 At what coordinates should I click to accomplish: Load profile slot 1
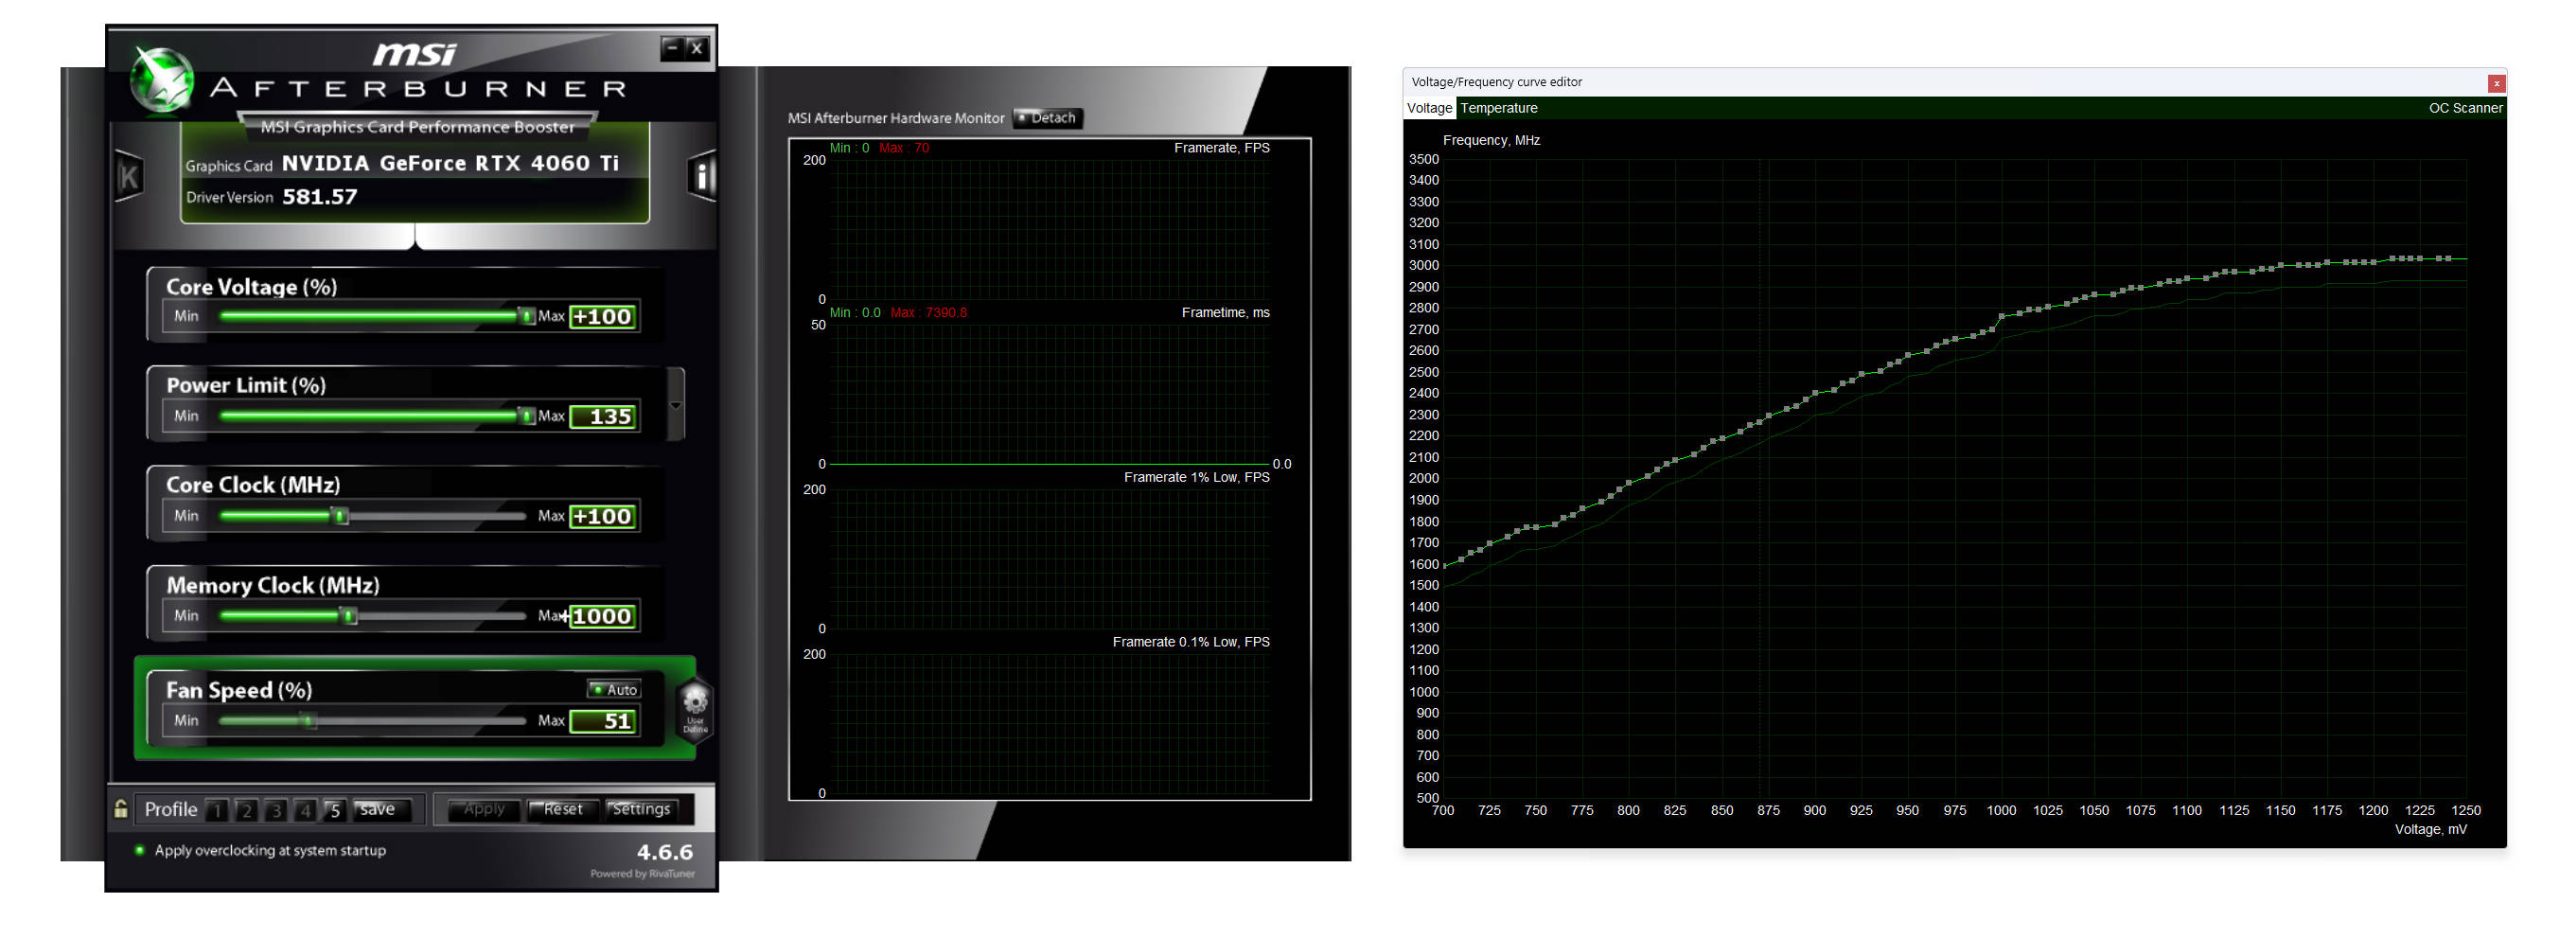click(x=217, y=810)
